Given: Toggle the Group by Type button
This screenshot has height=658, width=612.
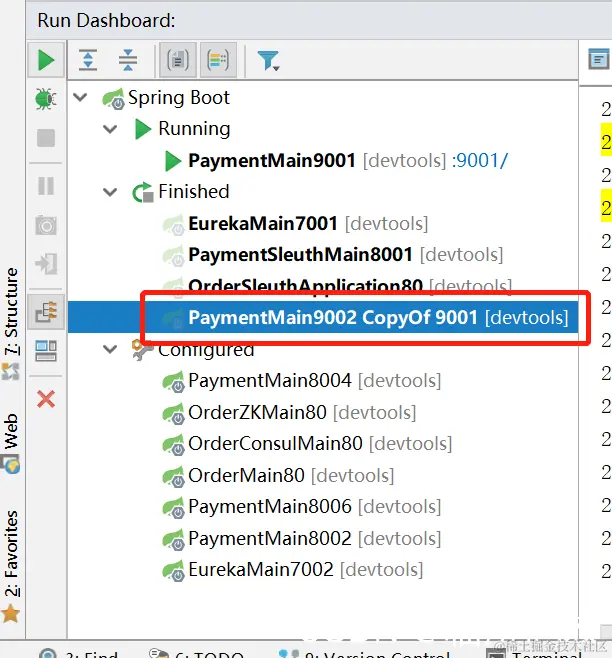Looking at the screenshot, I should pos(178,60).
